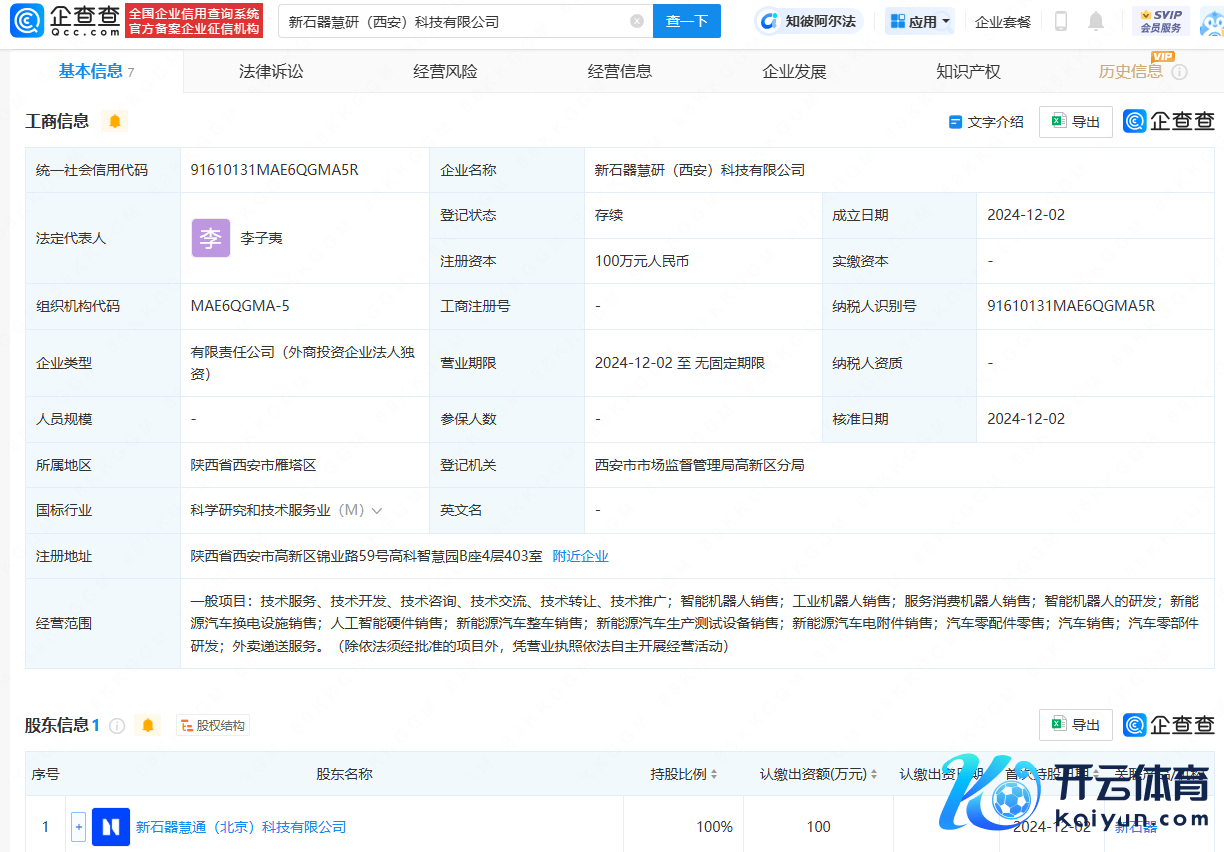Image resolution: width=1224 pixels, height=852 pixels.
Task: Expand the 科学研究和技术服务业 industry chevron
Action: click(x=377, y=510)
